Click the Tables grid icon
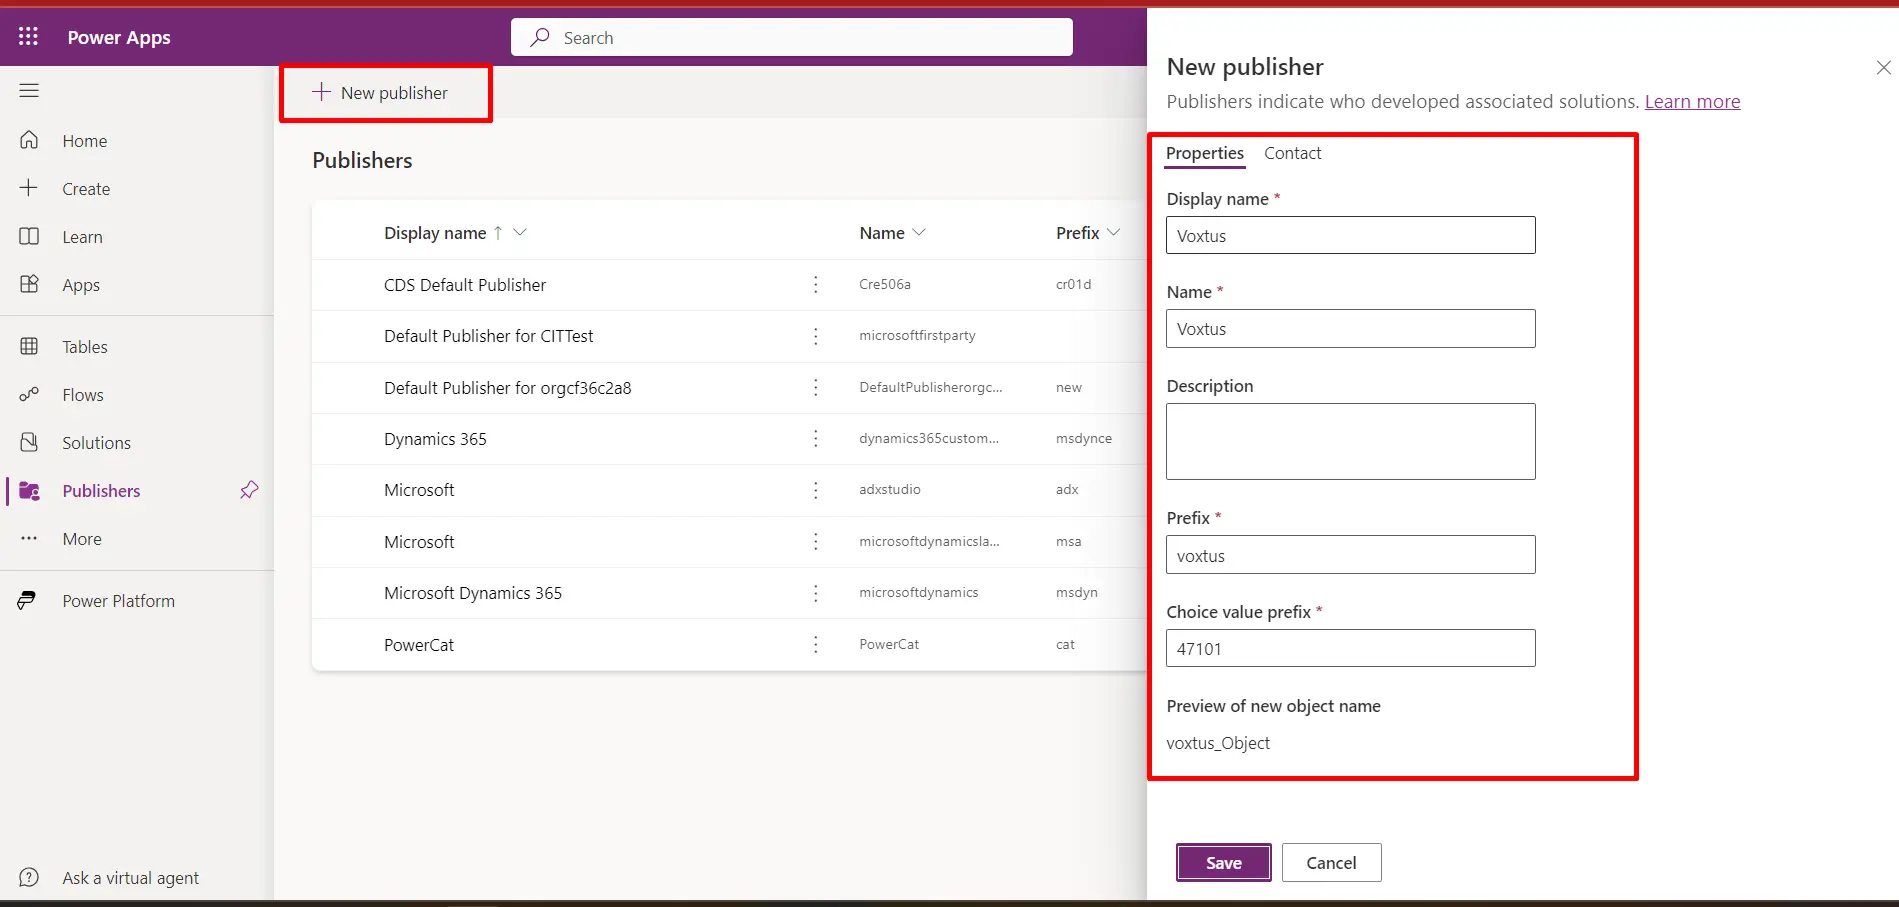The image size is (1899, 907). 29,346
